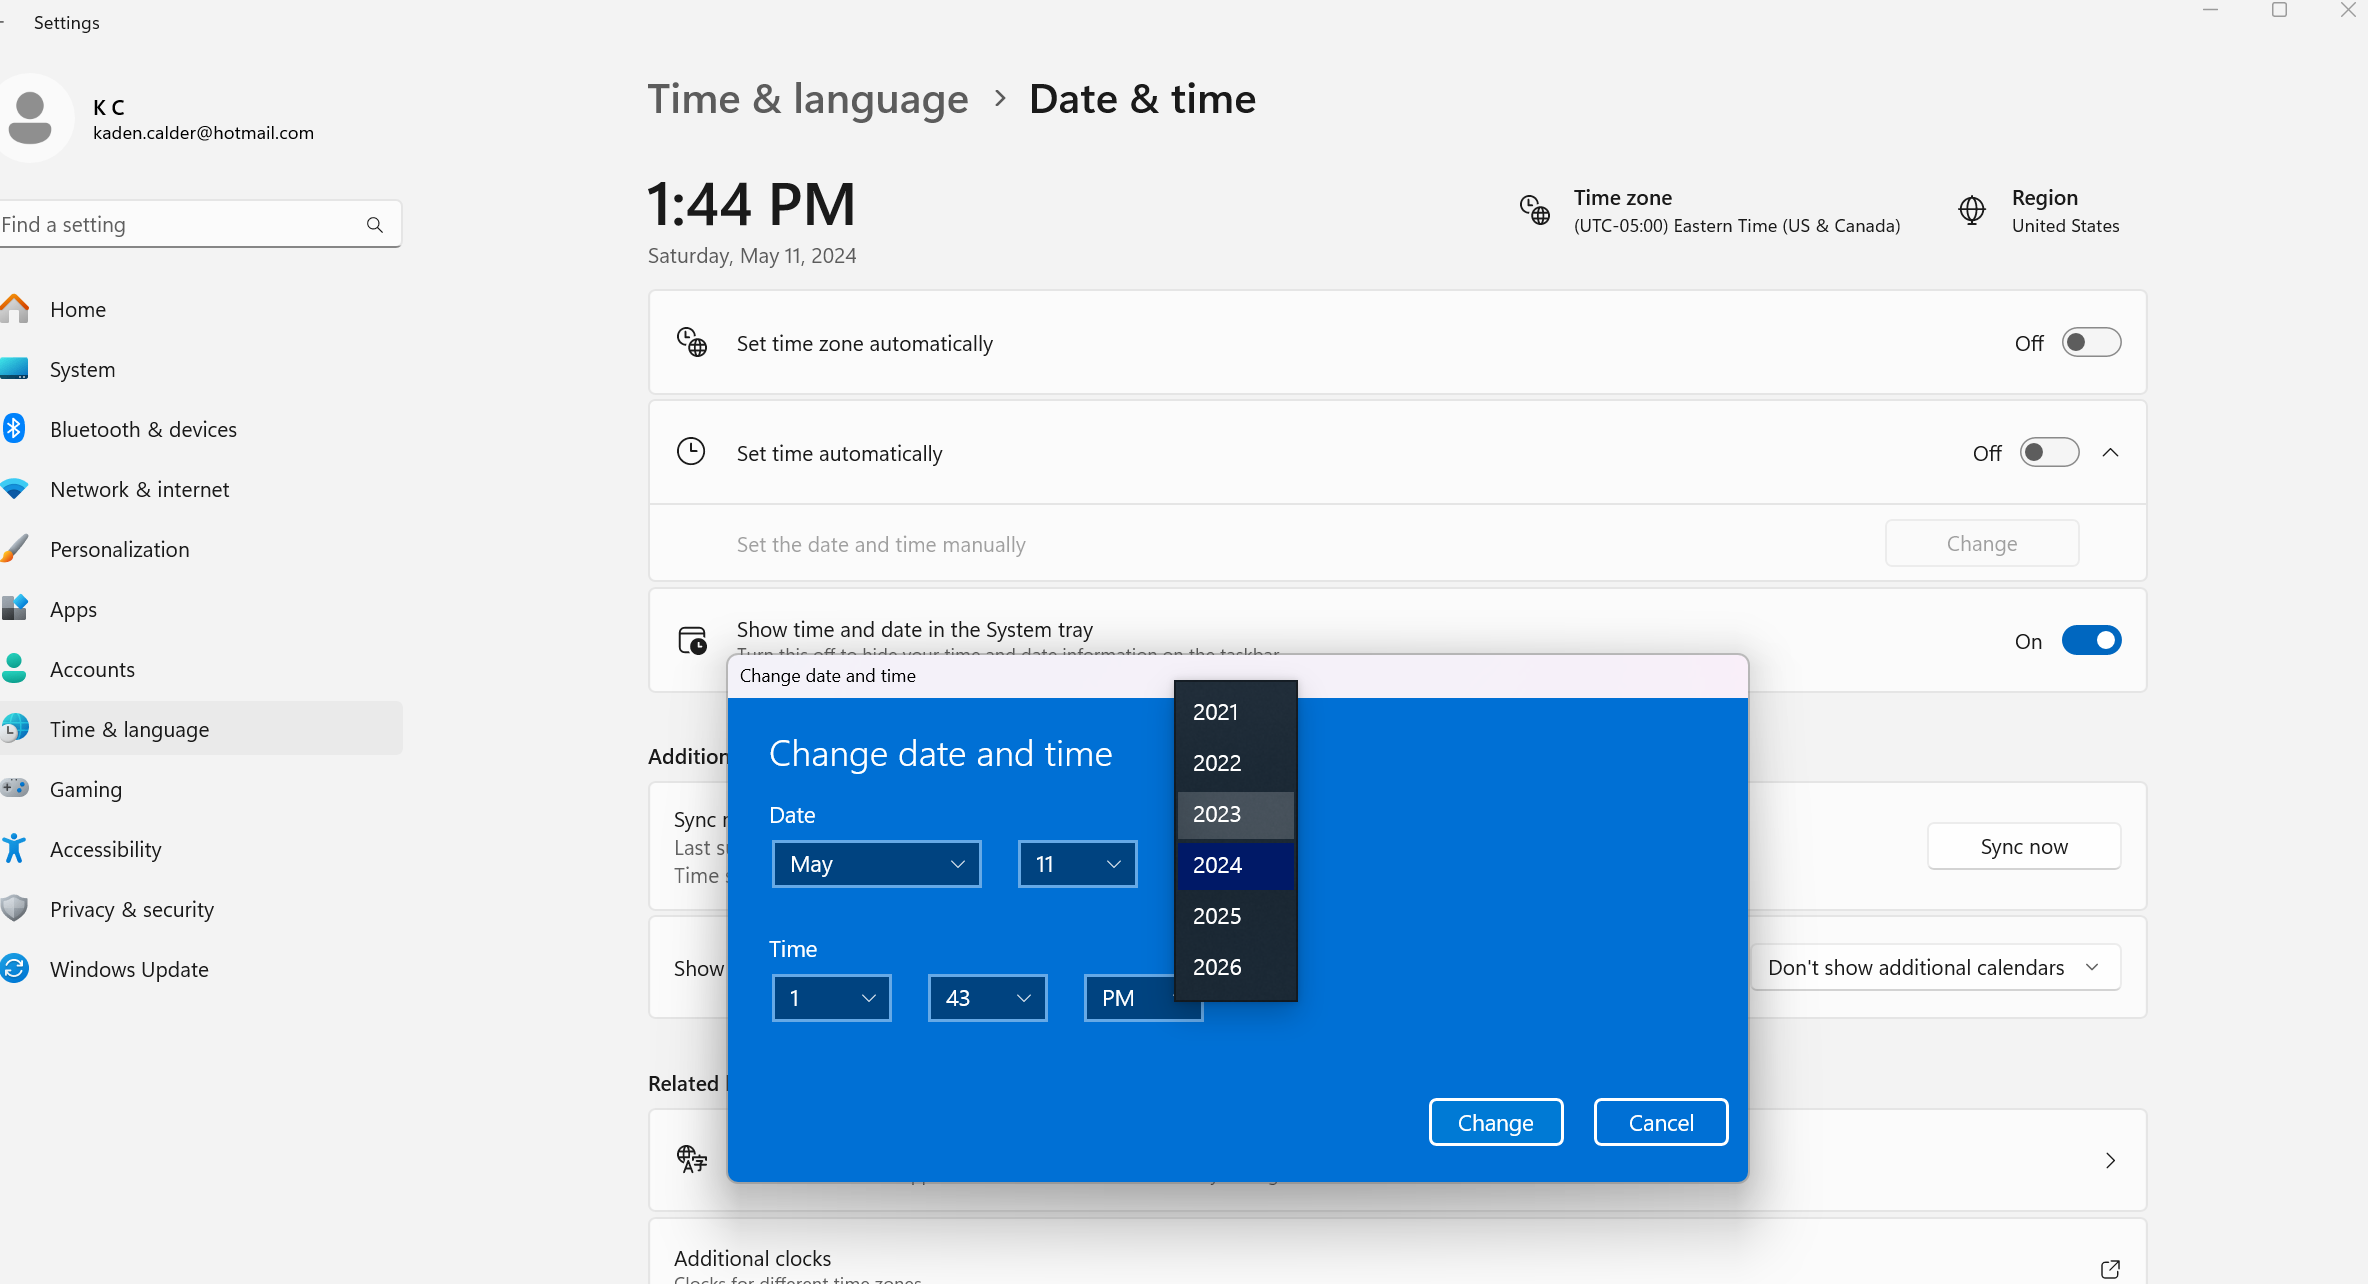This screenshot has height=1284, width=2368.
Task: Click the Find a setting field
Action: click(x=180, y=225)
